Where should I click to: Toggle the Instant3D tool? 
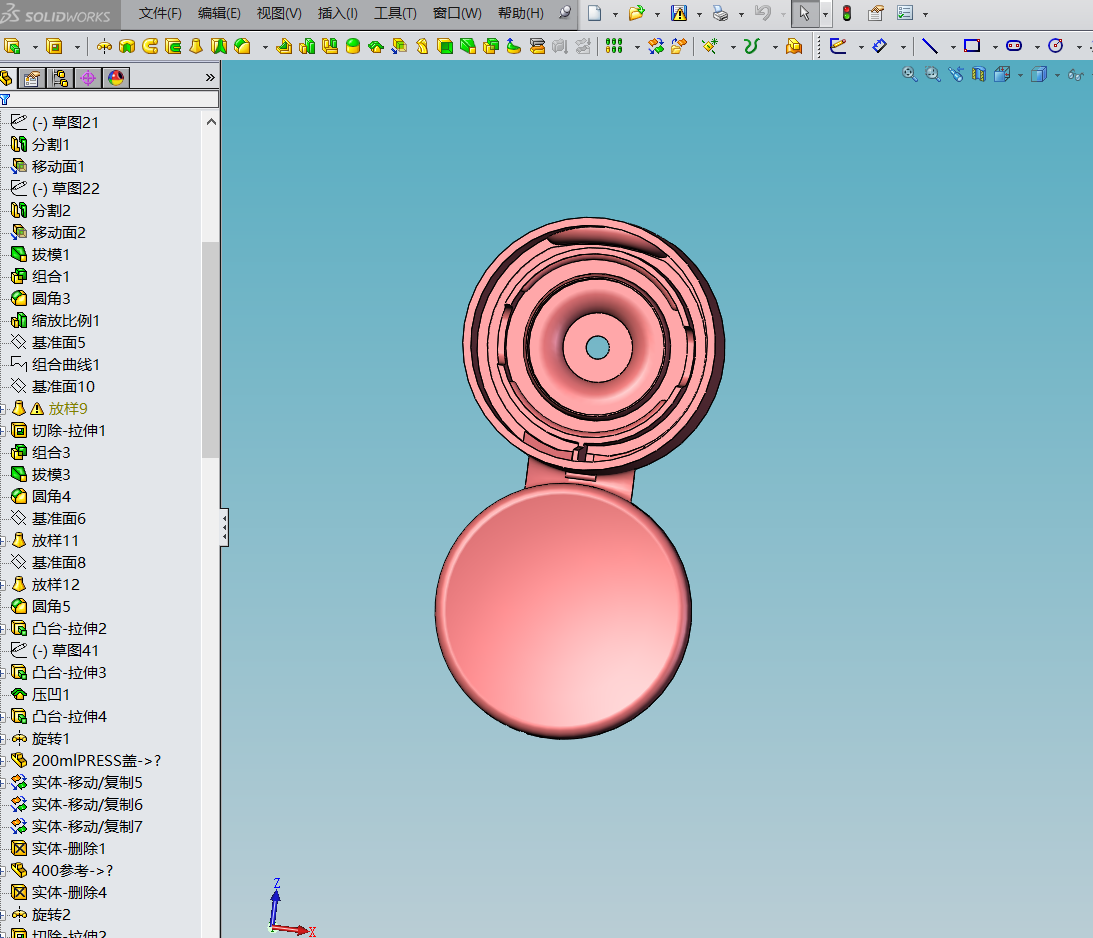pyautogui.click(x=794, y=47)
